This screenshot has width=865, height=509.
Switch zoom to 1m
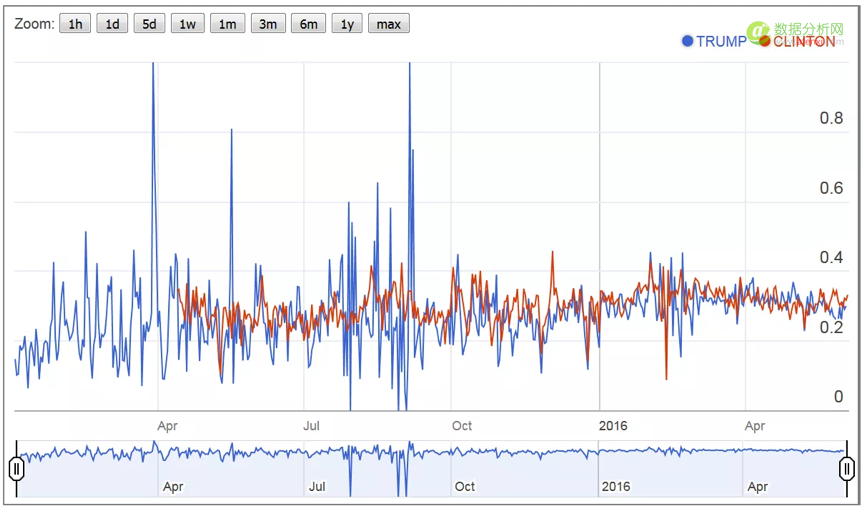point(227,24)
